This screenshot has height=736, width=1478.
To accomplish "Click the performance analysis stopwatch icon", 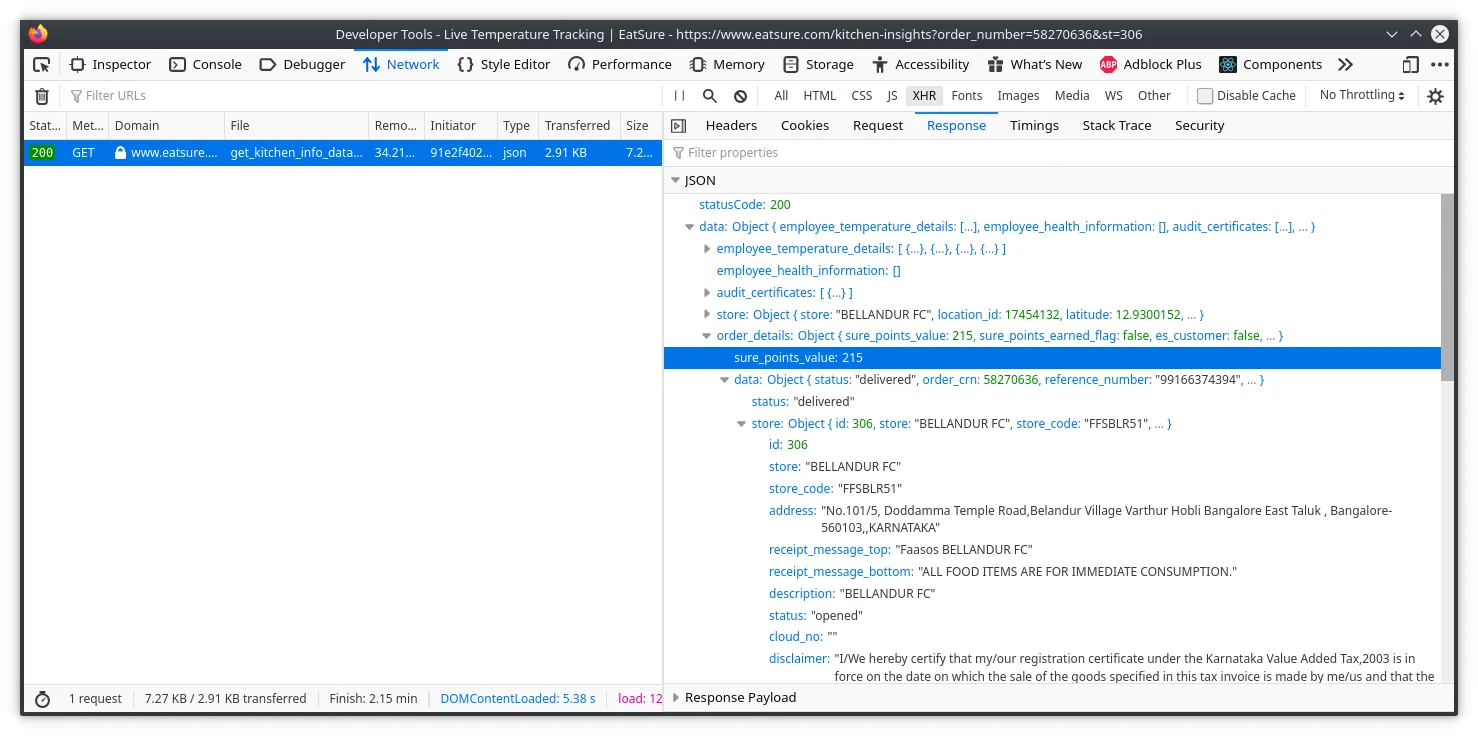I will coord(42,699).
